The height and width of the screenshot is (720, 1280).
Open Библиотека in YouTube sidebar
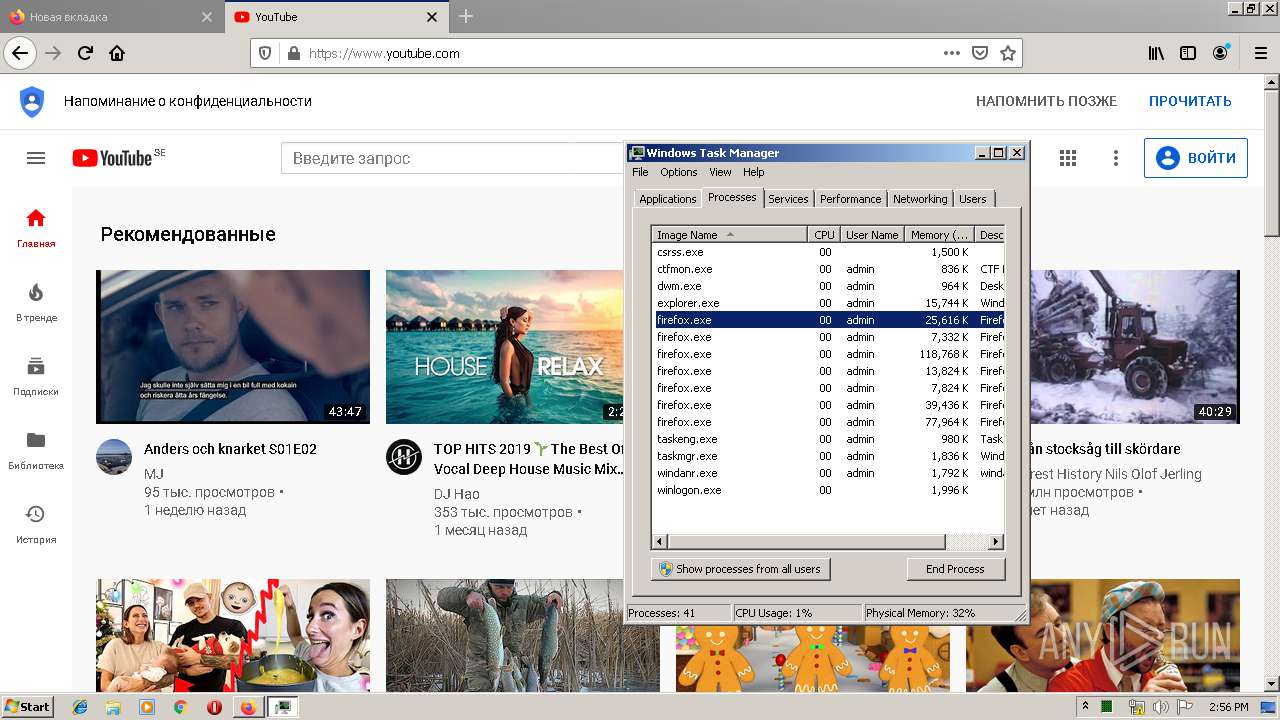(36, 450)
